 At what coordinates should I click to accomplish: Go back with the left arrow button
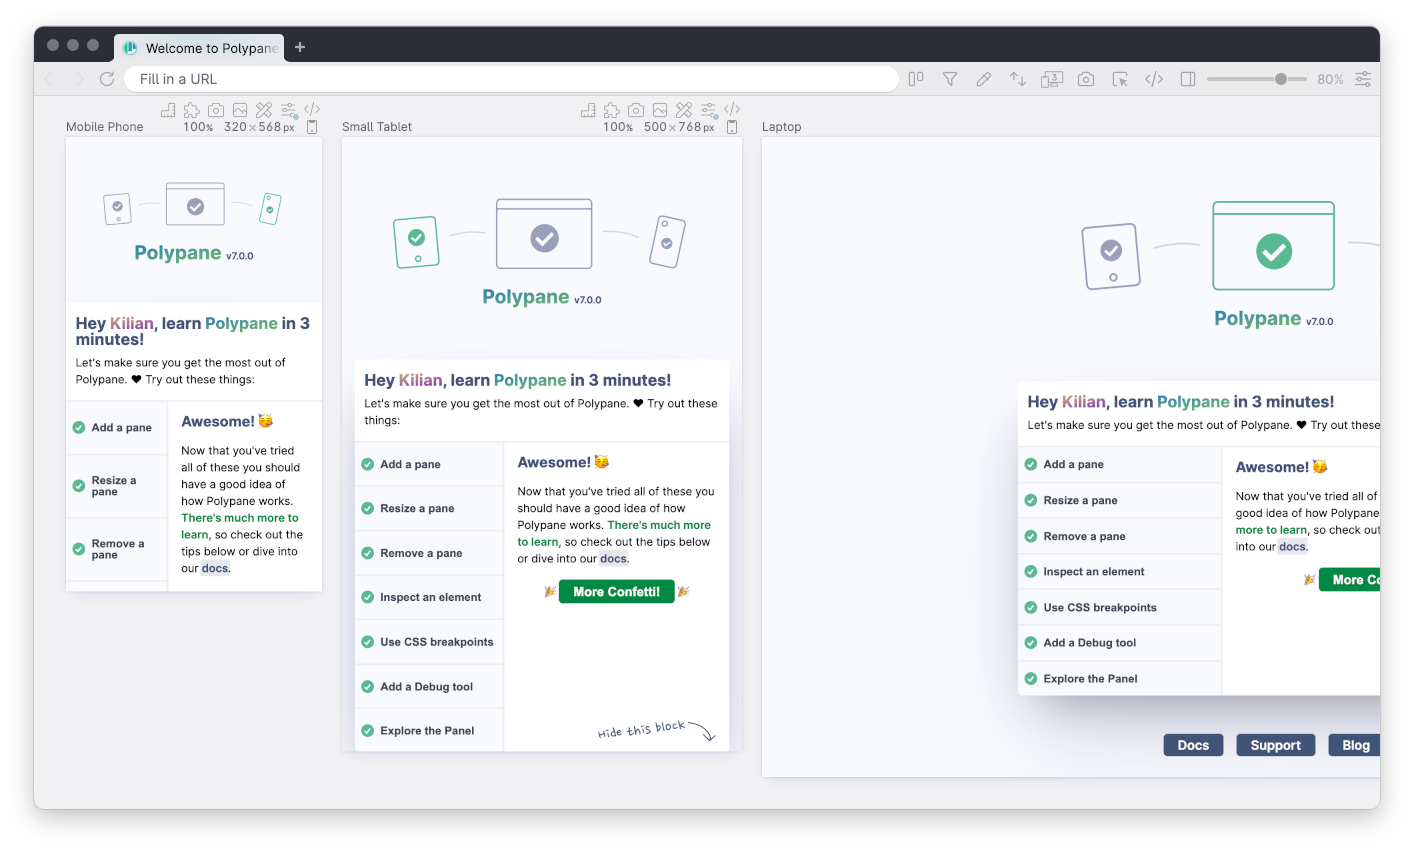click(49, 79)
